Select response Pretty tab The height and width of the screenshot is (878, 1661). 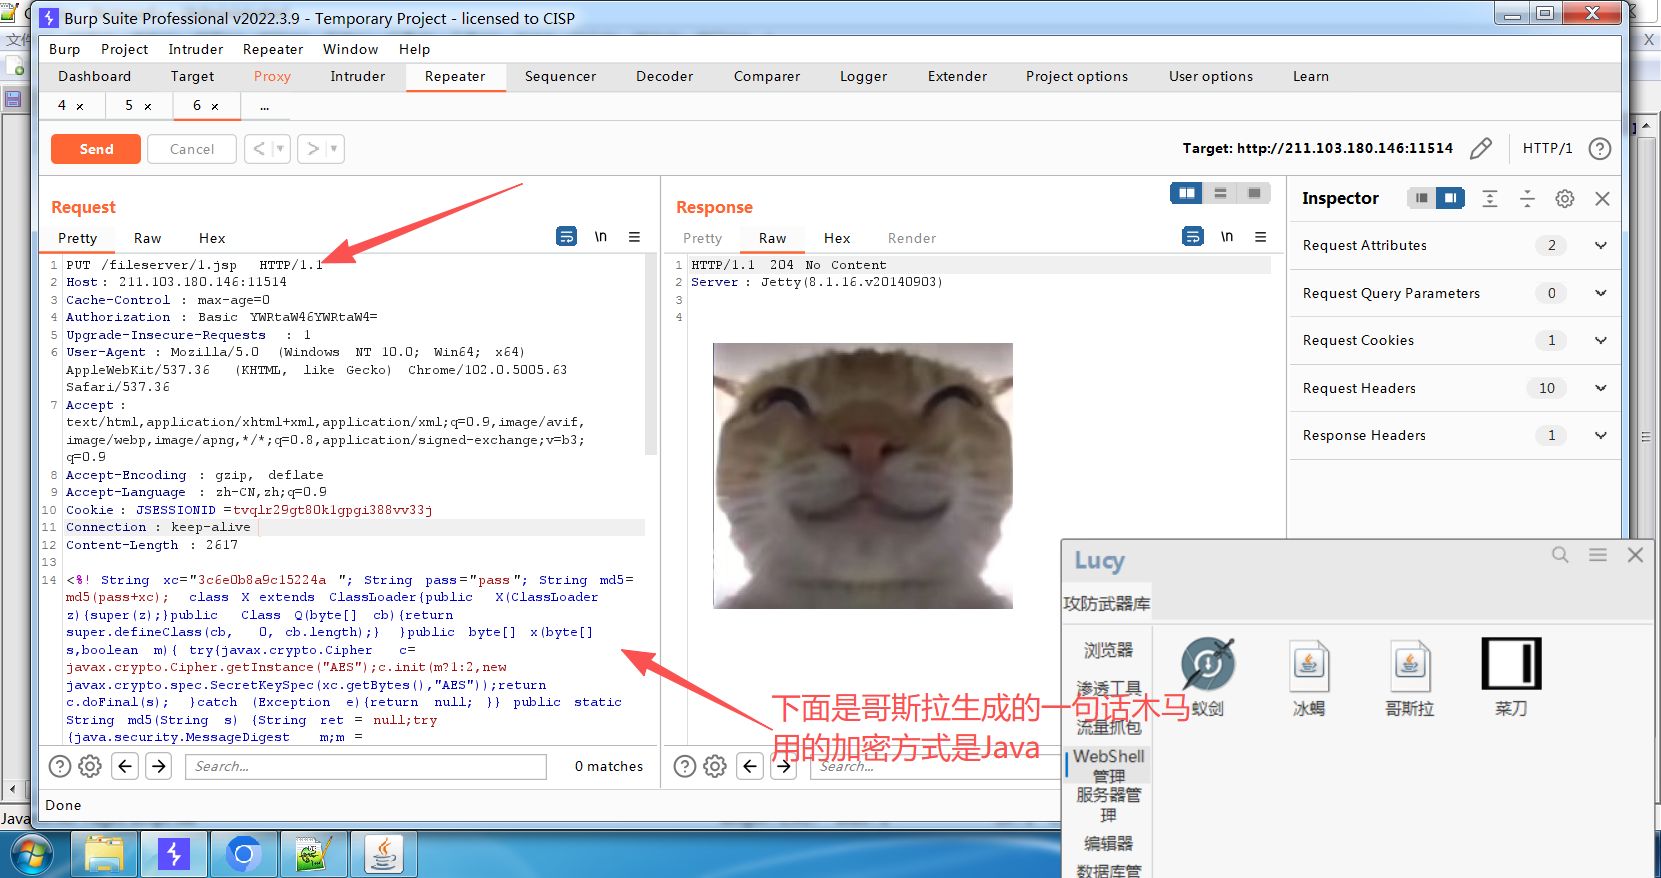pos(702,238)
